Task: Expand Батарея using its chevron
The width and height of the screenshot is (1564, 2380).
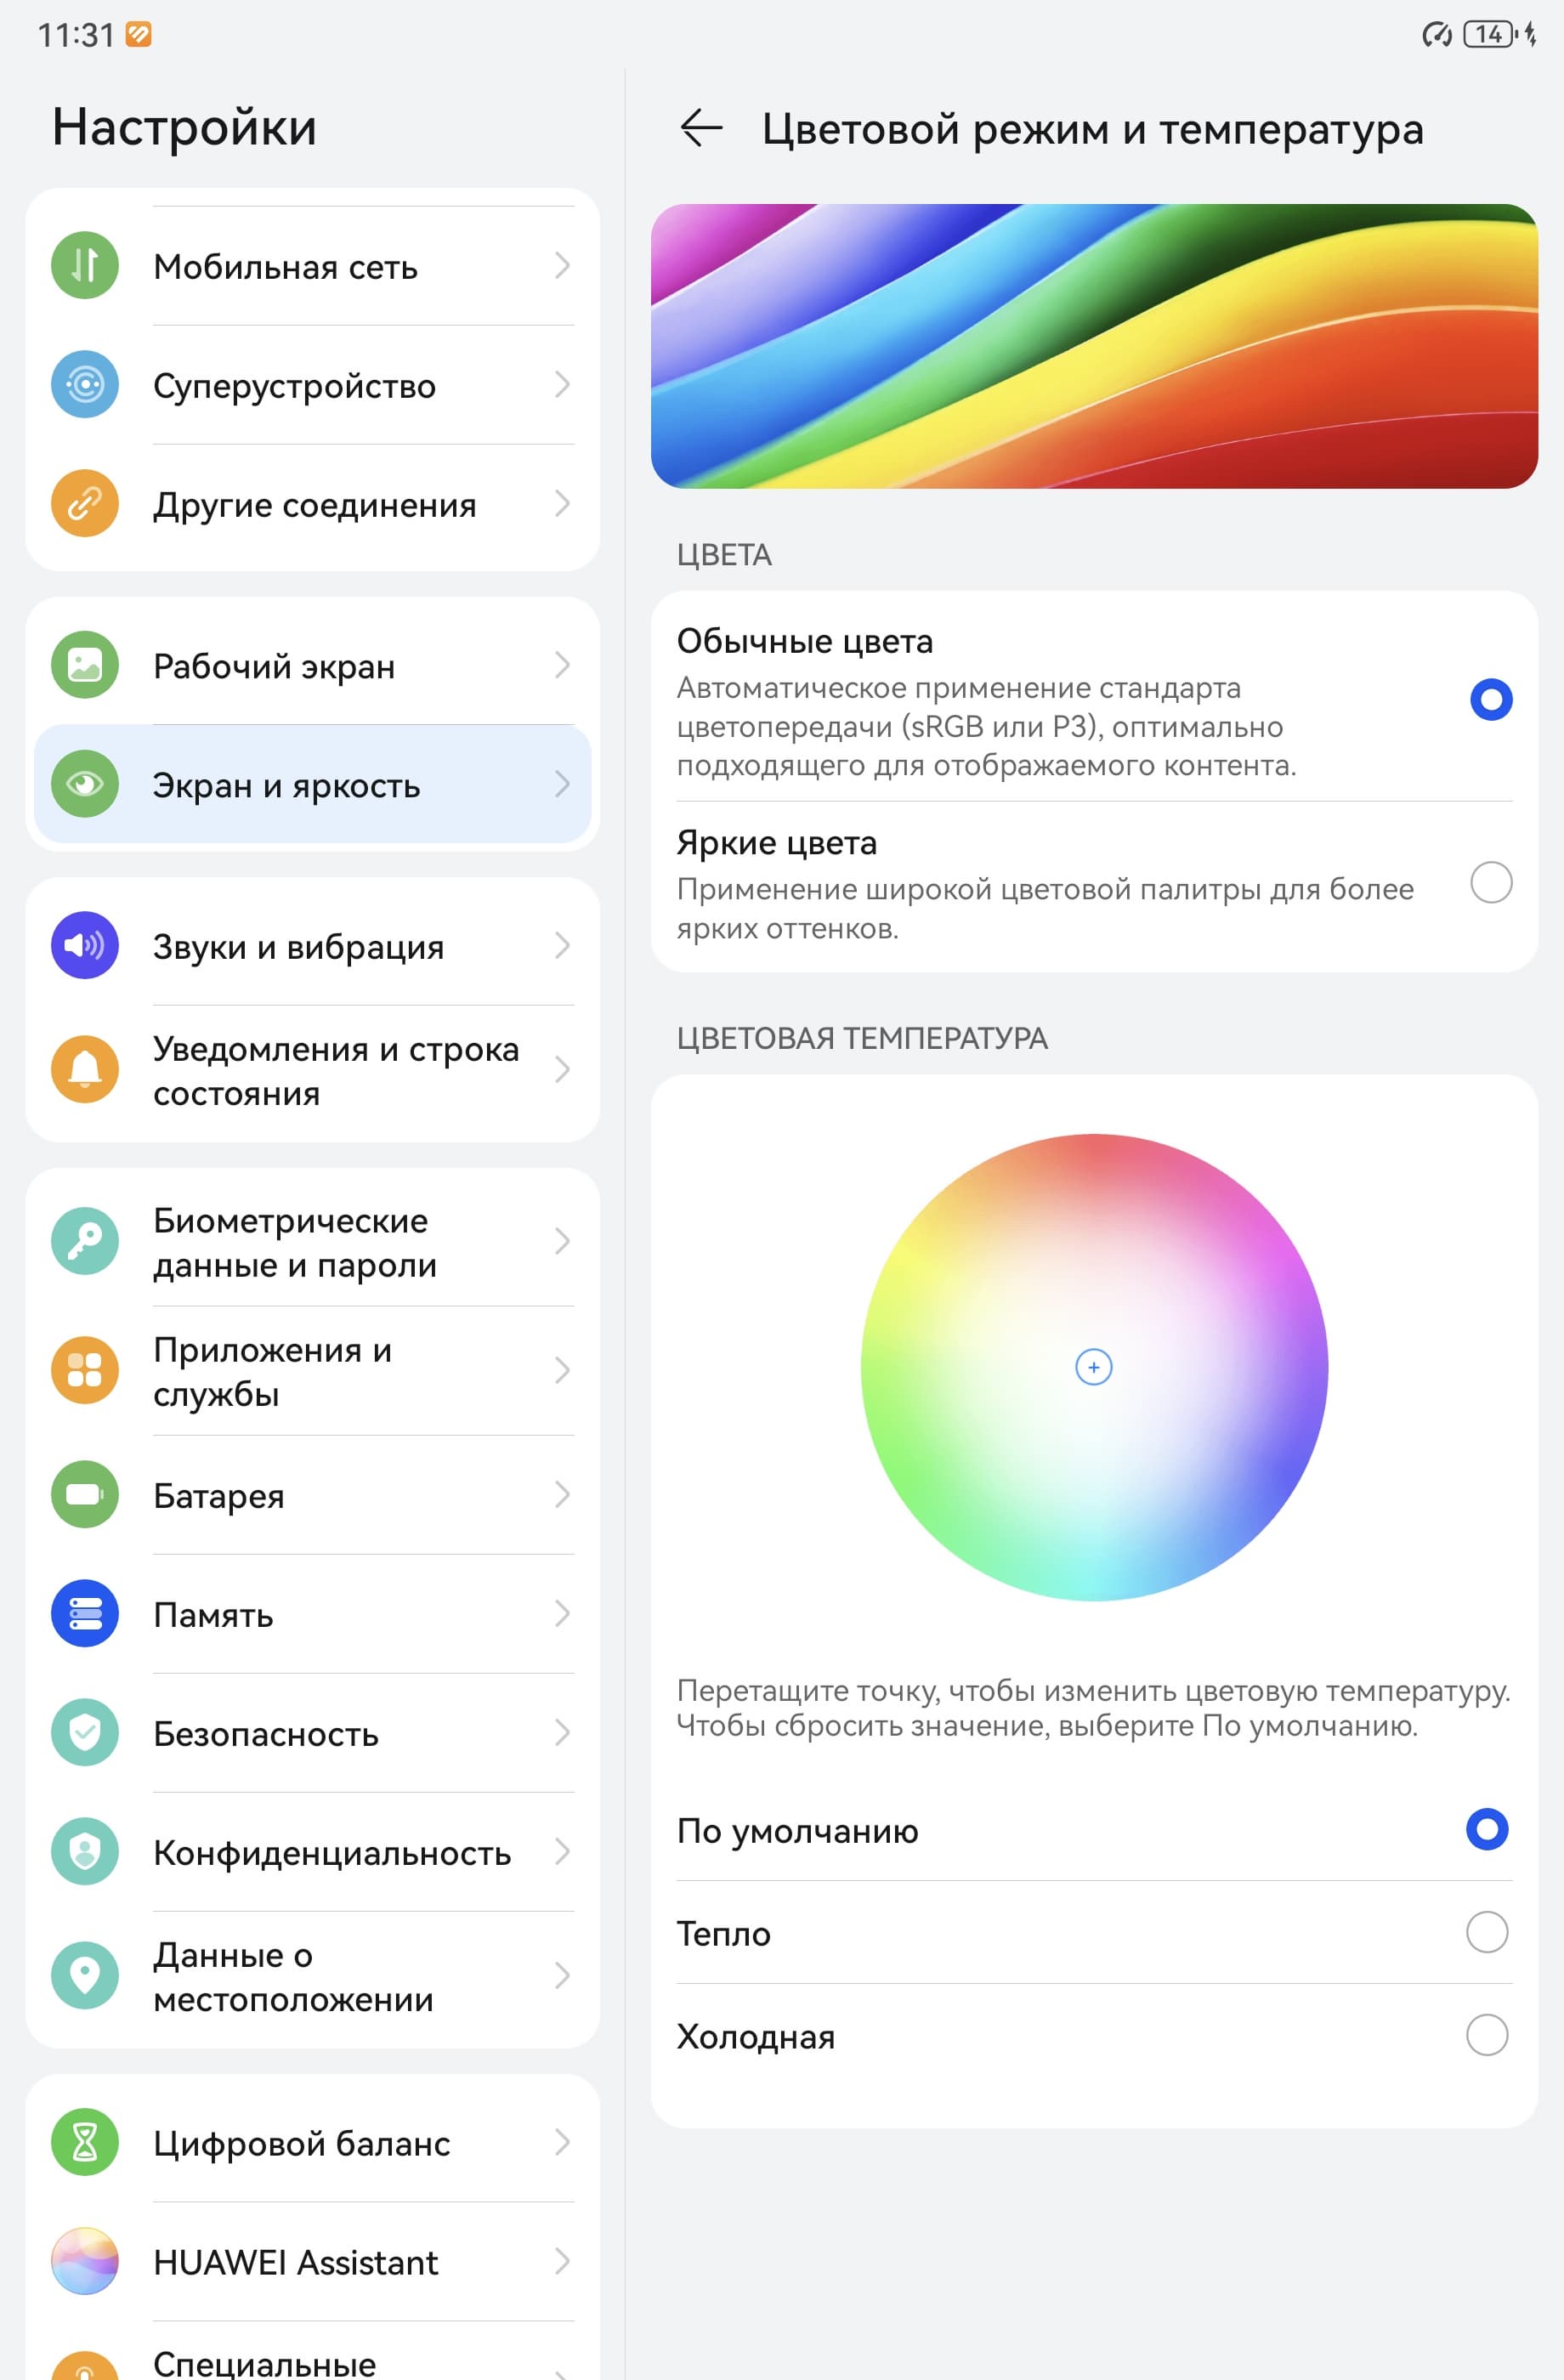Action: [x=562, y=1495]
